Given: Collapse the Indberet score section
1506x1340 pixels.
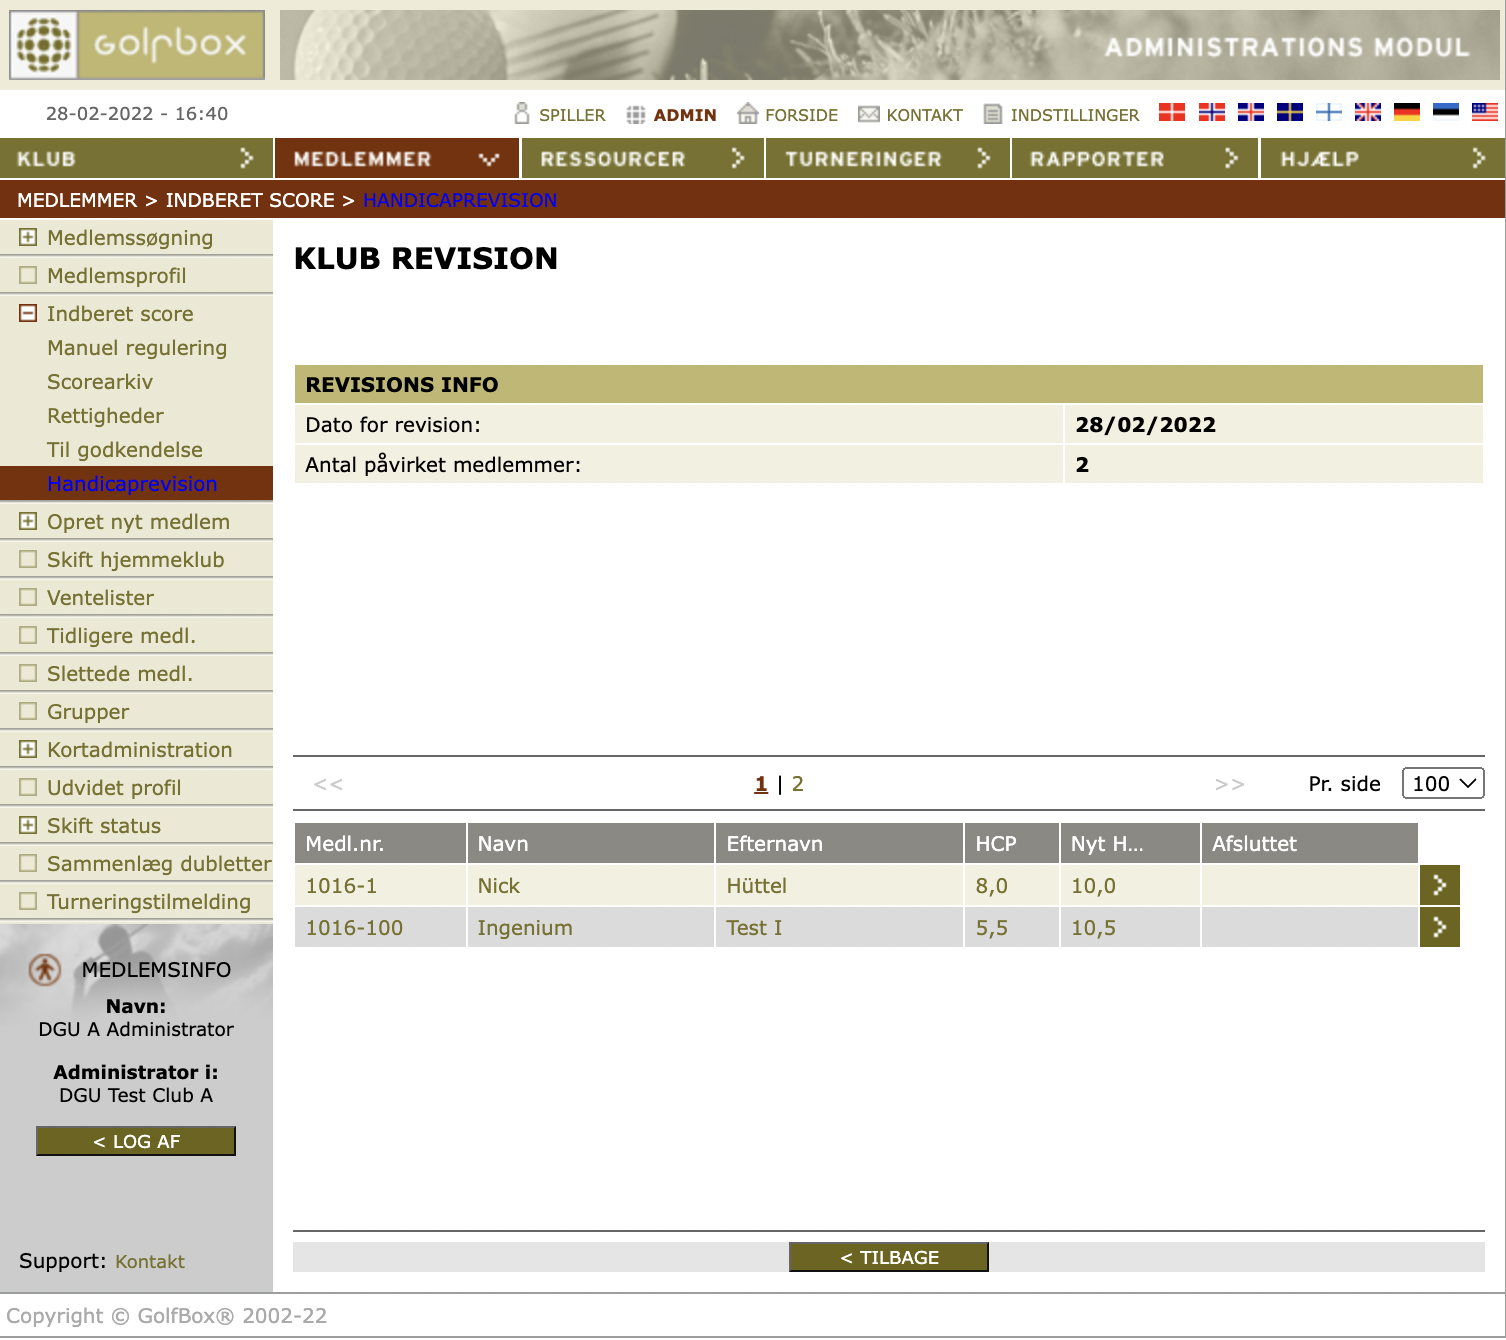Looking at the screenshot, I should 28,313.
